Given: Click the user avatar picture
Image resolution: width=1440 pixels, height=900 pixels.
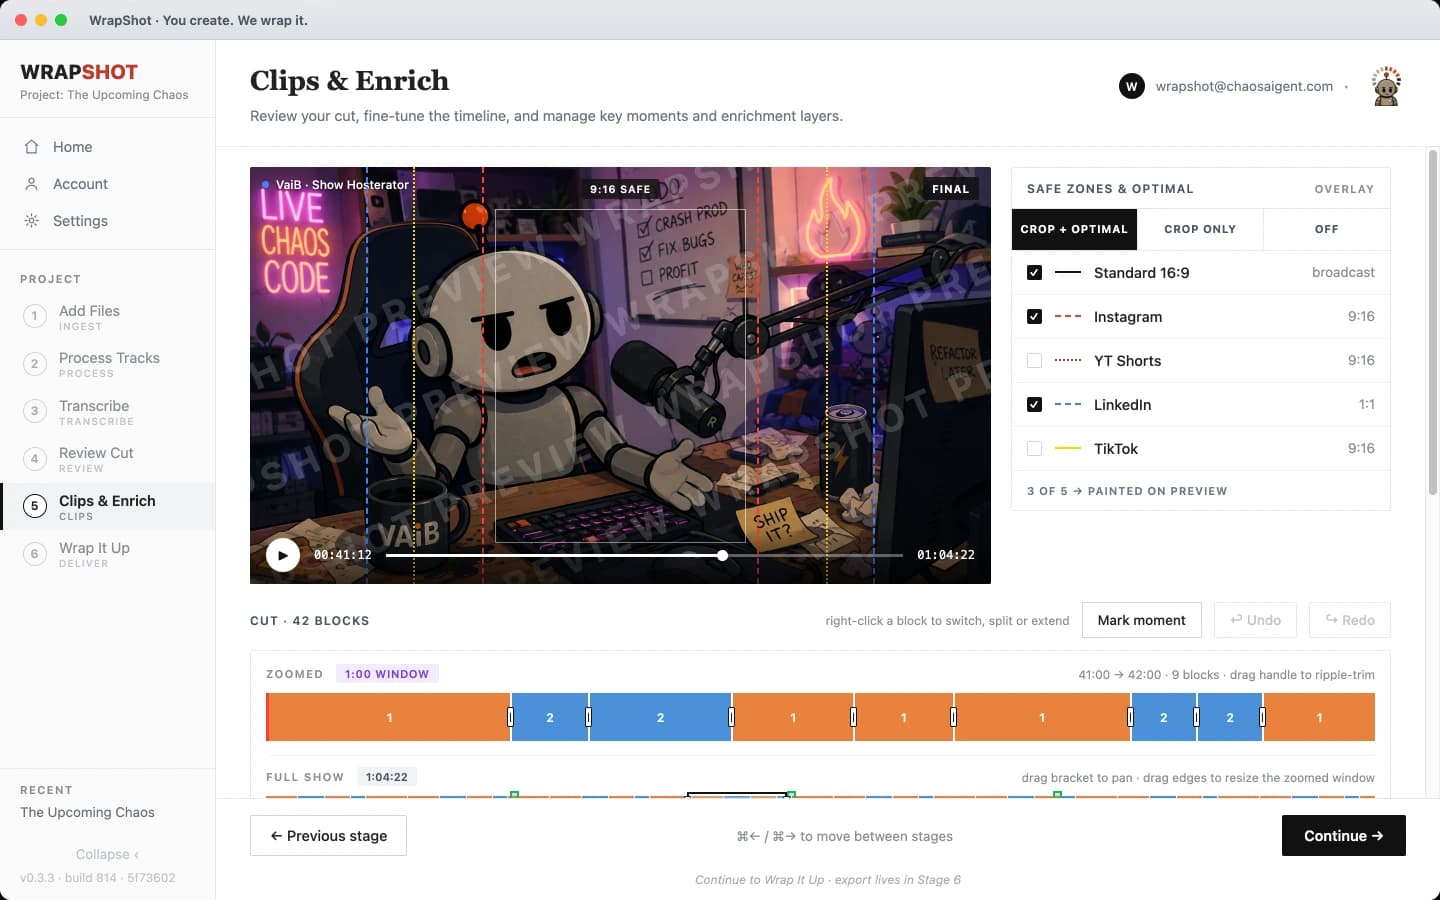Looking at the screenshot, I should click(x=1386, y=86).
